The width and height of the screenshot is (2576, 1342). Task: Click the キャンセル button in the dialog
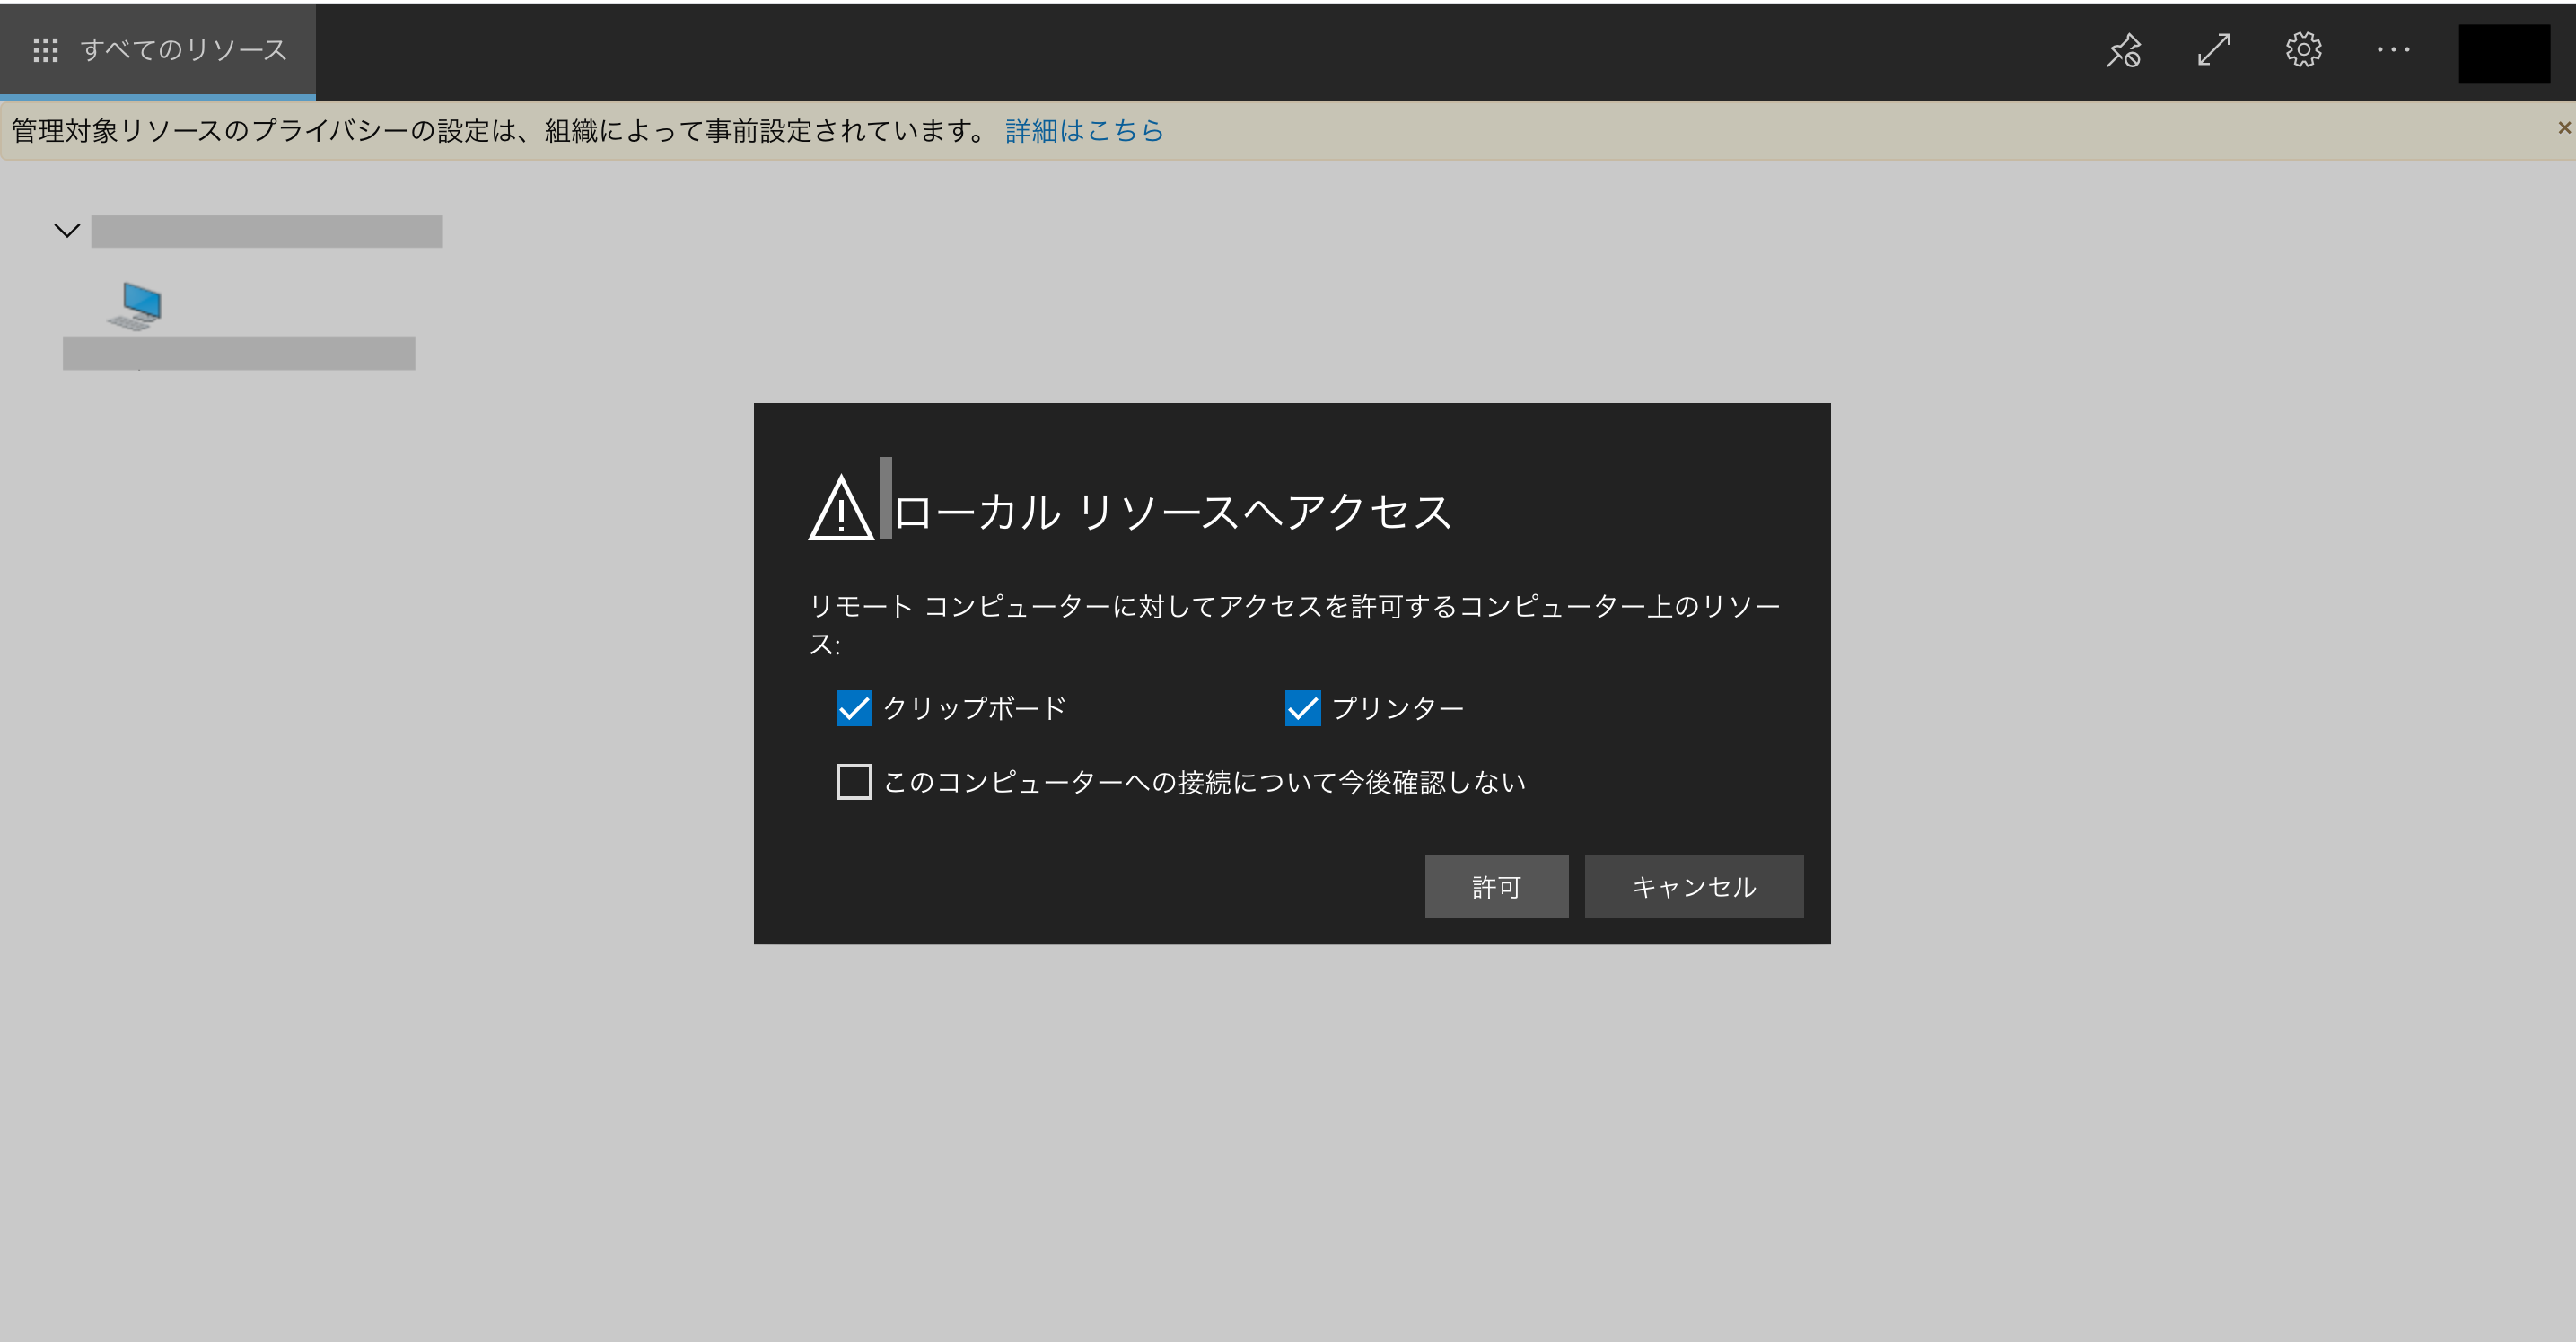[1693, 886]
